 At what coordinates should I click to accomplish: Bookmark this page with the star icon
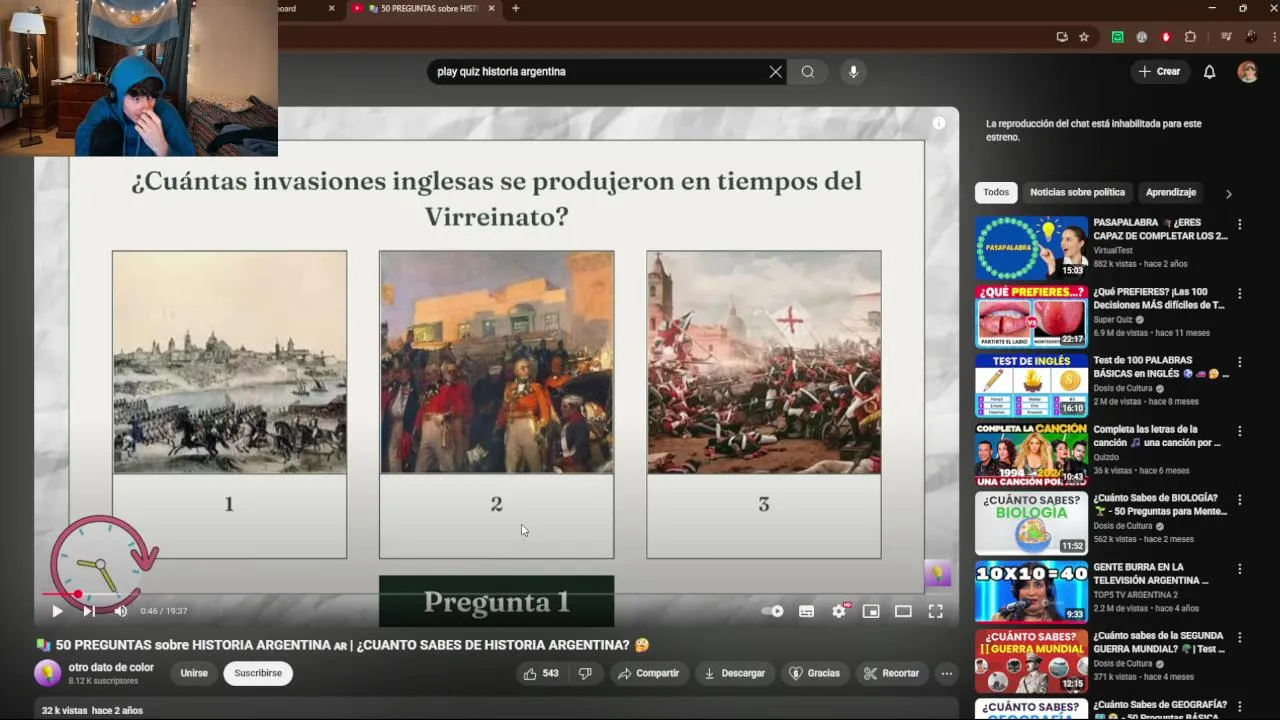pos(1084,37)
